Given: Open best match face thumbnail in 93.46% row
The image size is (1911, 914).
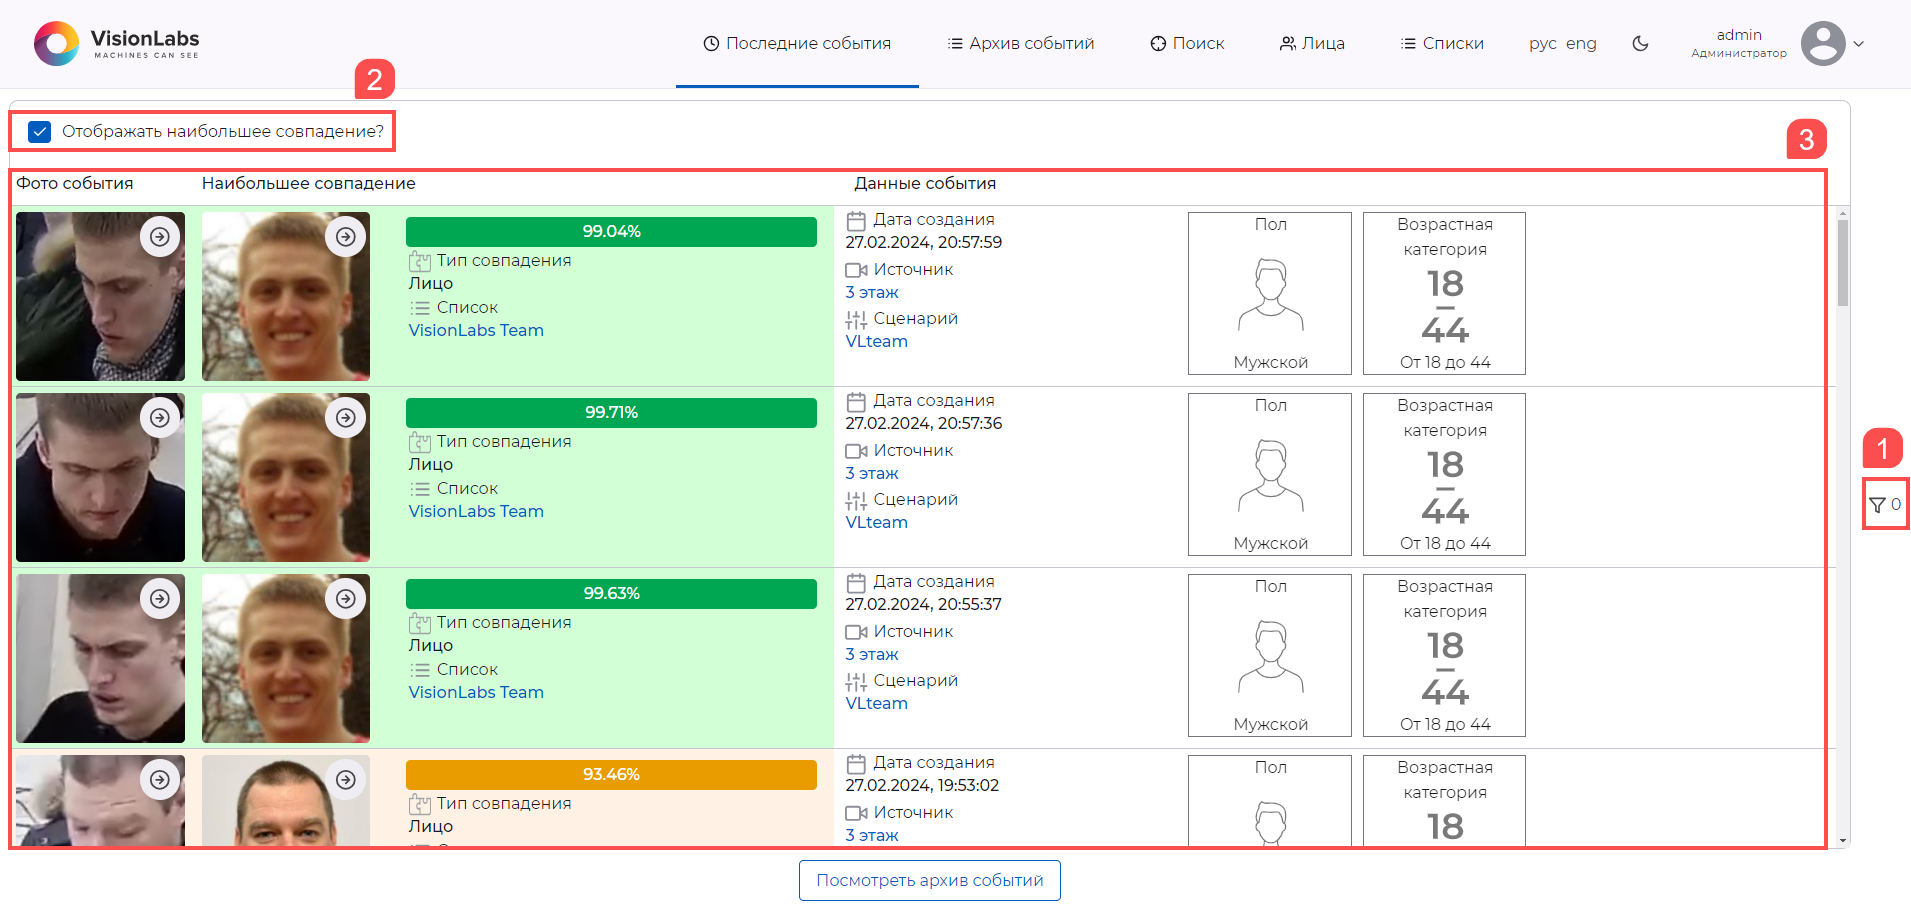Looking at the screenshot, I should point(286,801).
